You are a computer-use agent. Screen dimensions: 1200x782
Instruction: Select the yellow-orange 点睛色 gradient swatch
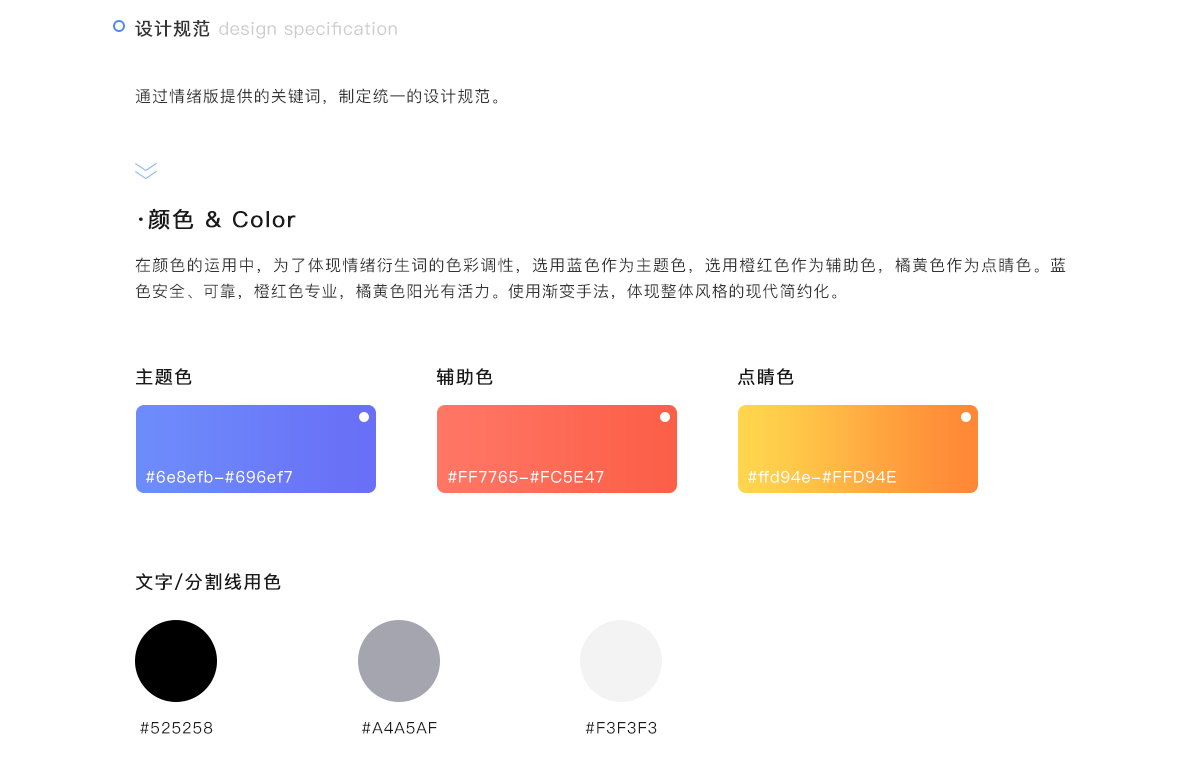click(858, 449)
